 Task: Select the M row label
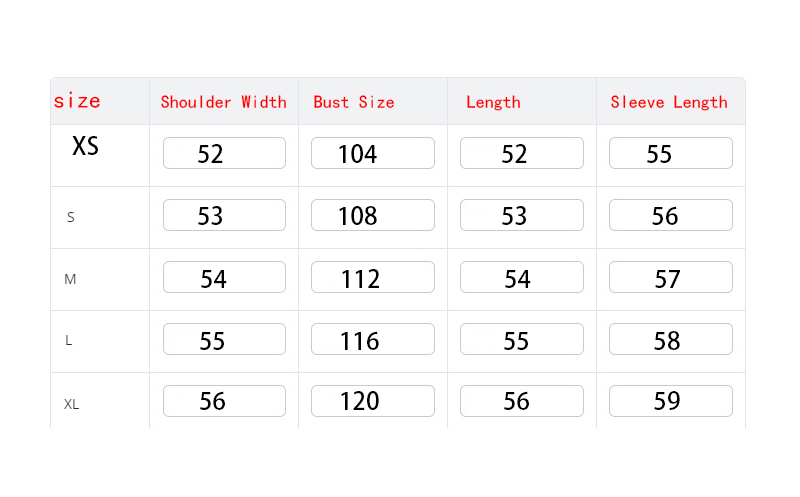click(x=70, y=279)
